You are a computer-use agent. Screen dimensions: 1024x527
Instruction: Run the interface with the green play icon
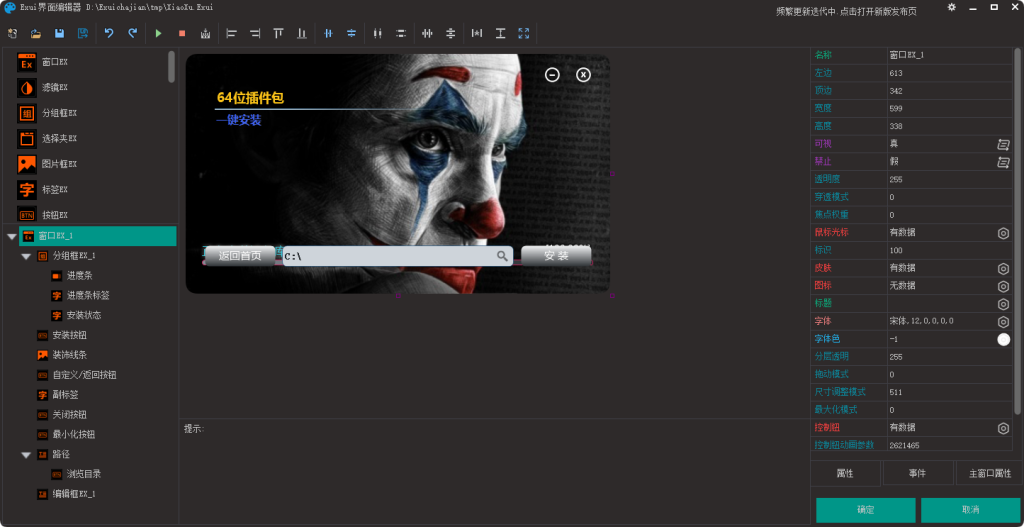pyautogui.click(x=158, y=33)
